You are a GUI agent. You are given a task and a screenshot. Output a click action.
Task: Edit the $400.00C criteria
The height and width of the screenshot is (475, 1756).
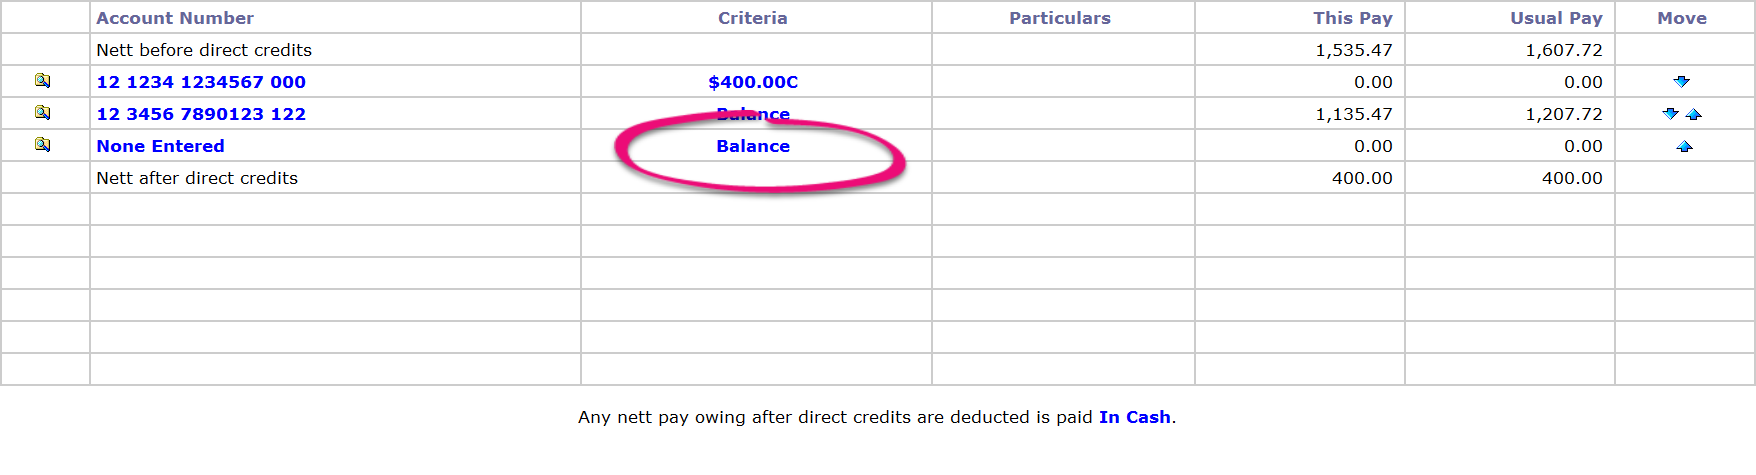pyautogui.click(x=753, y=82)
